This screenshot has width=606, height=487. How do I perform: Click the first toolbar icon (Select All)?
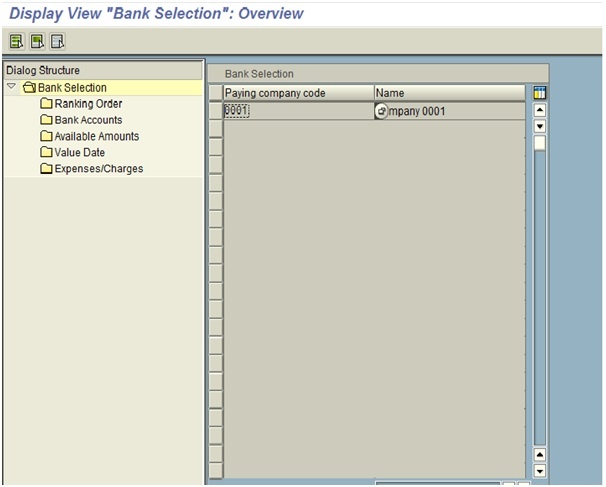pos(17,41)
